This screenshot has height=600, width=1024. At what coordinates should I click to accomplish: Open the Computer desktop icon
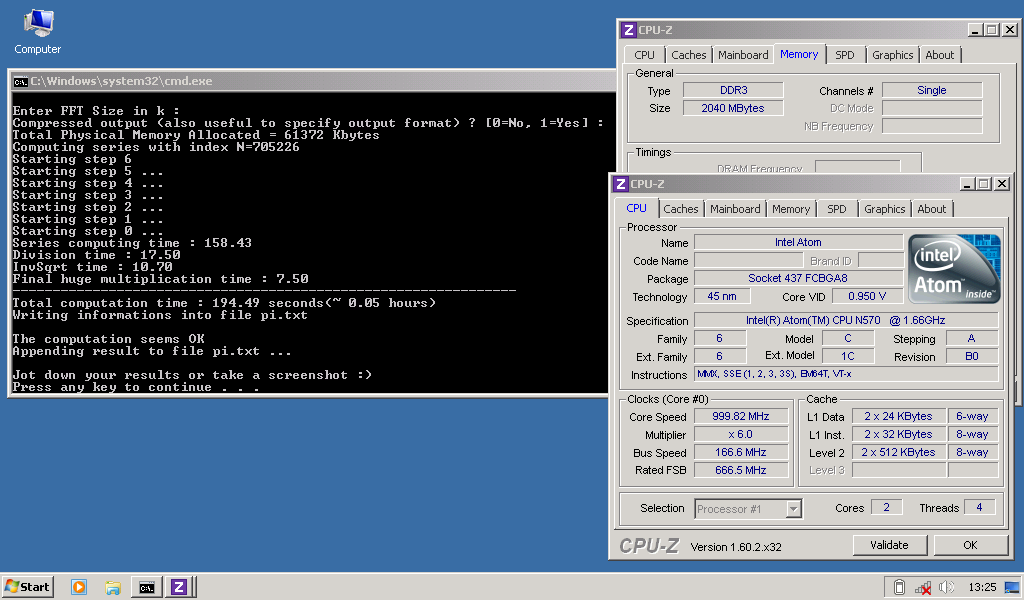(37, 32)
